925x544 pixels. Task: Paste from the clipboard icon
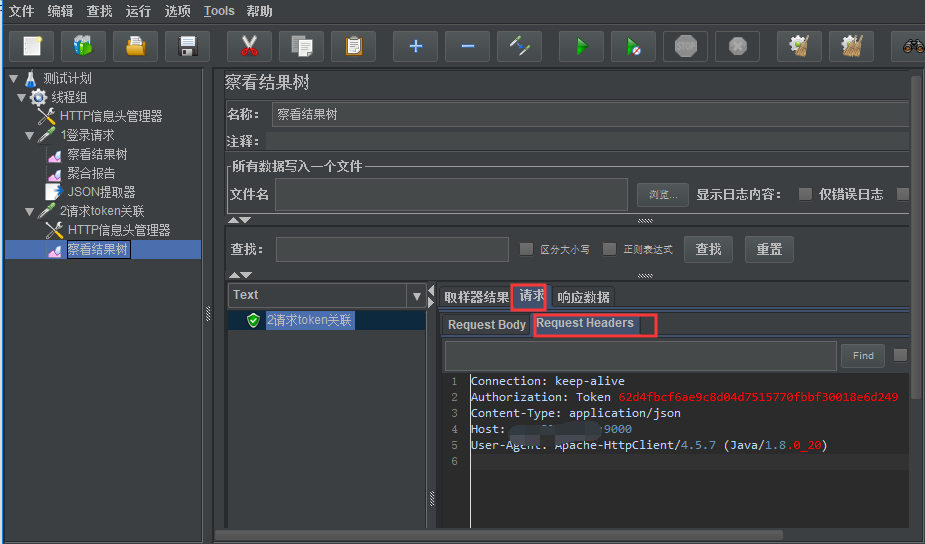click(353, 46)
